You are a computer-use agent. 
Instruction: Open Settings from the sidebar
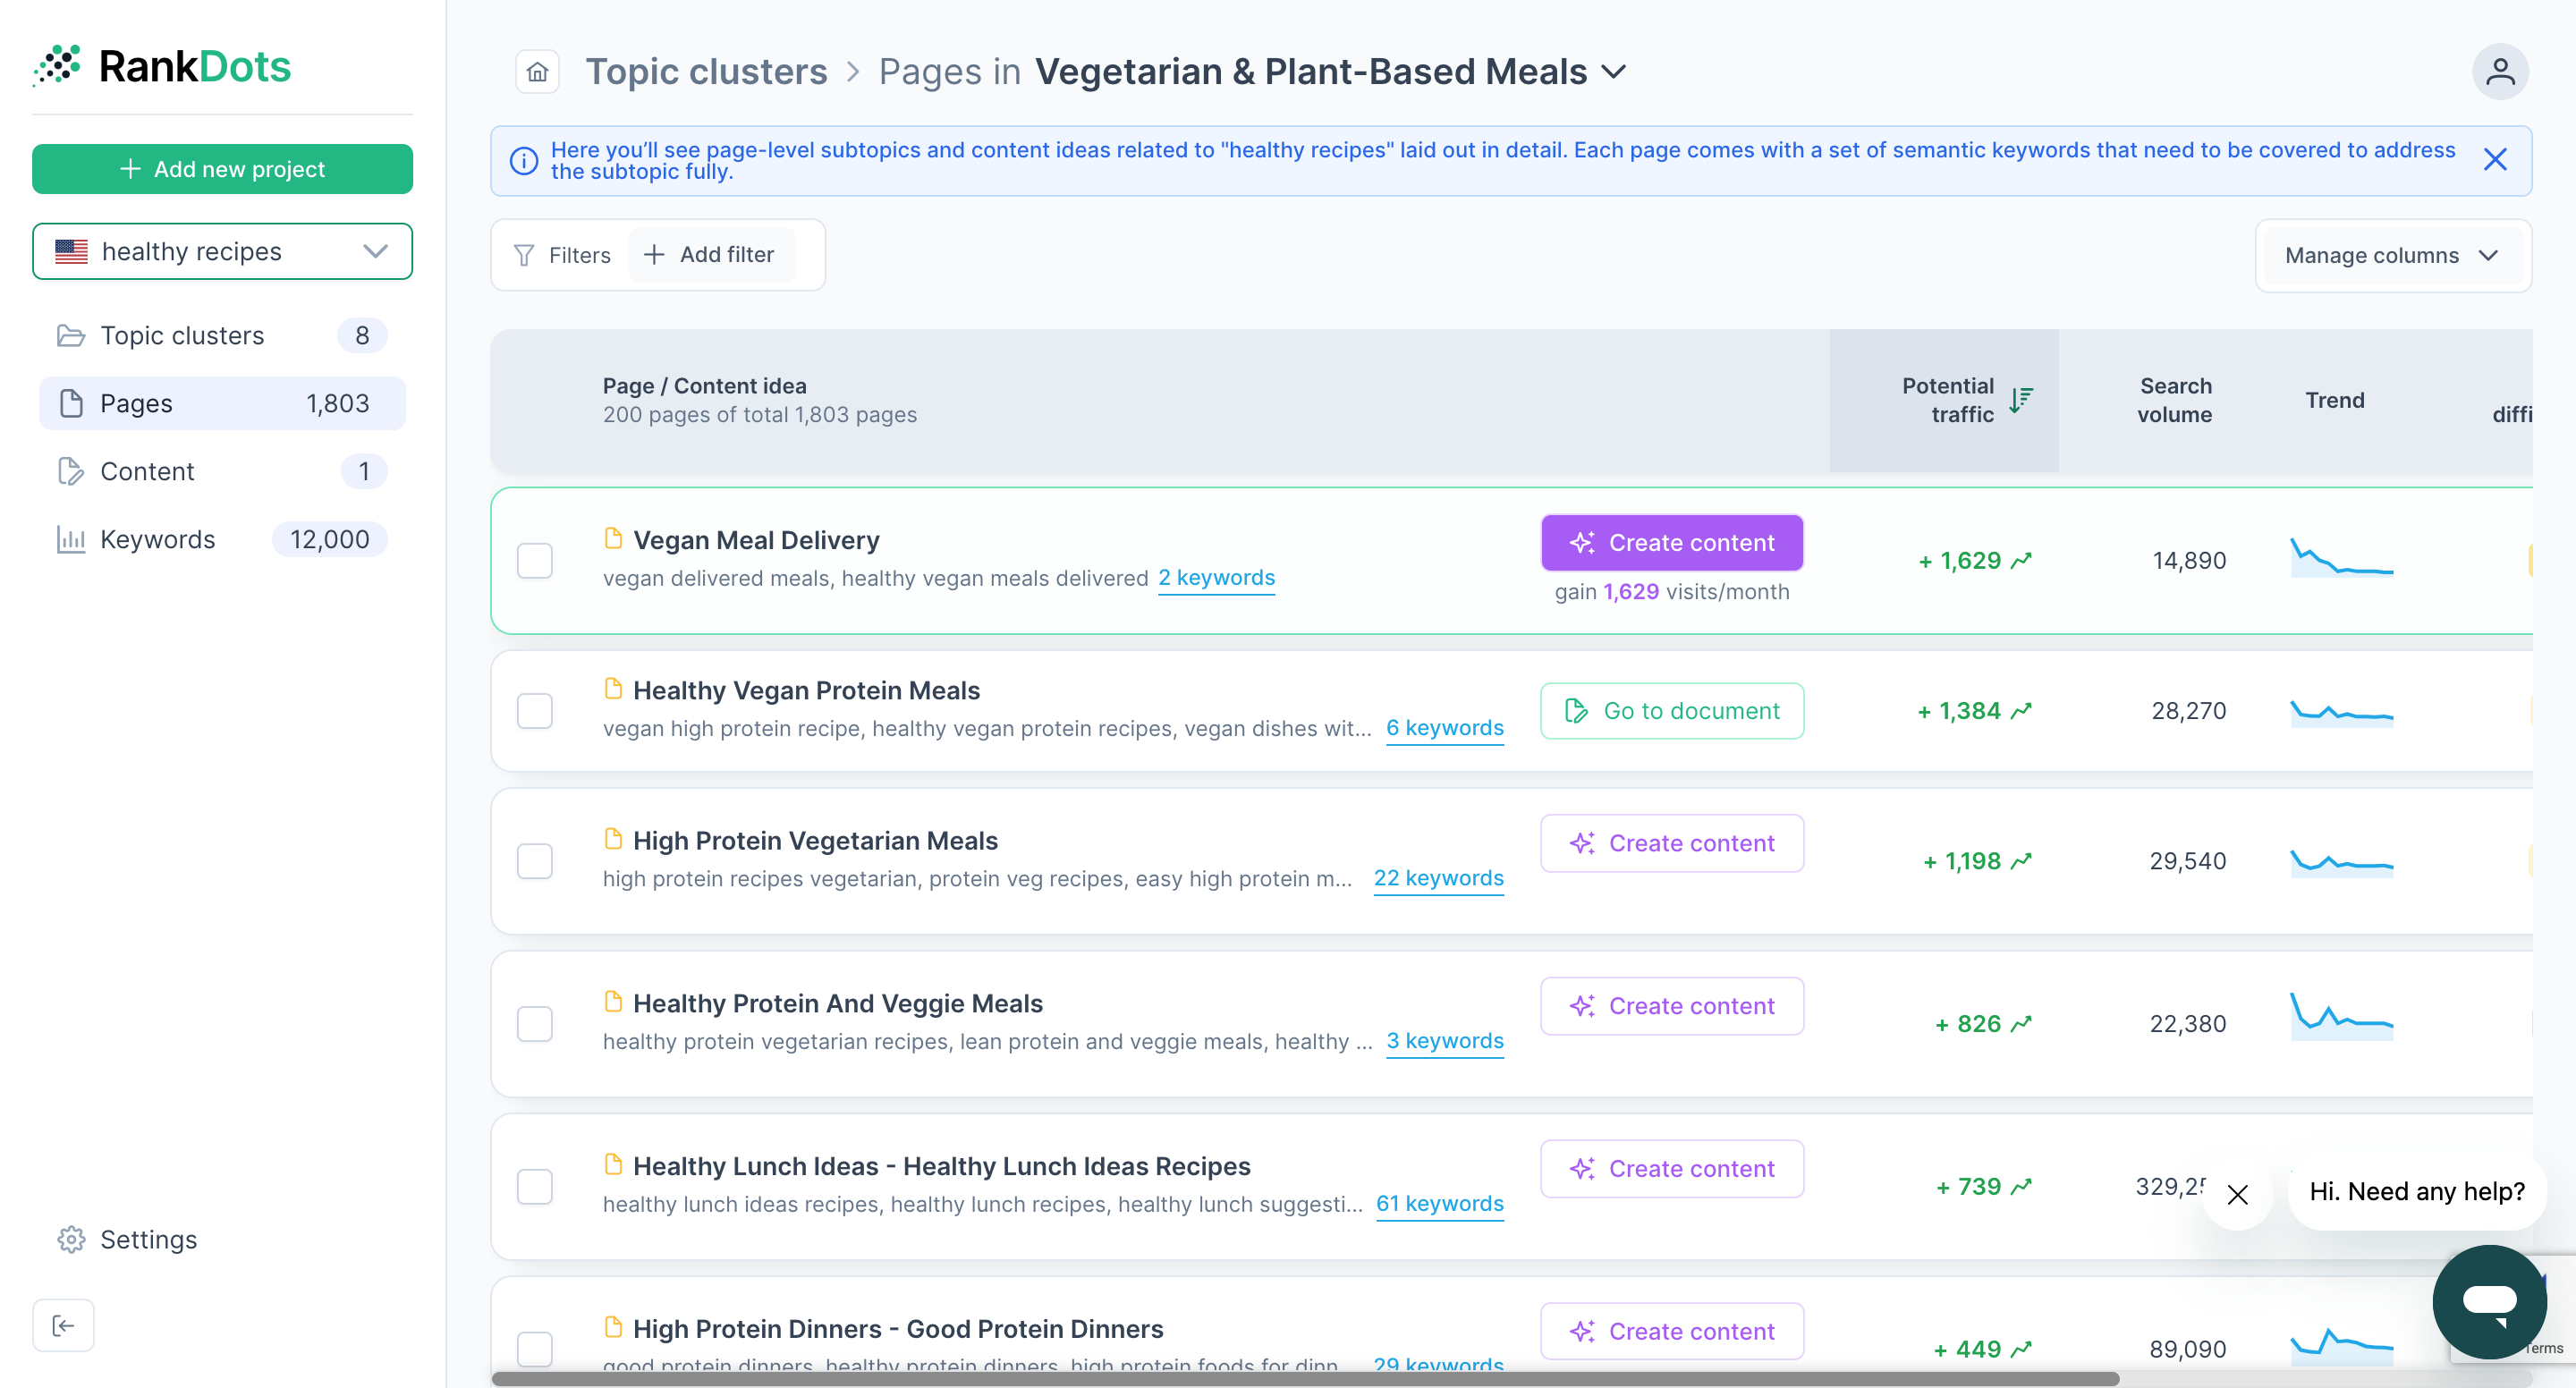[x=148, y=1239]
